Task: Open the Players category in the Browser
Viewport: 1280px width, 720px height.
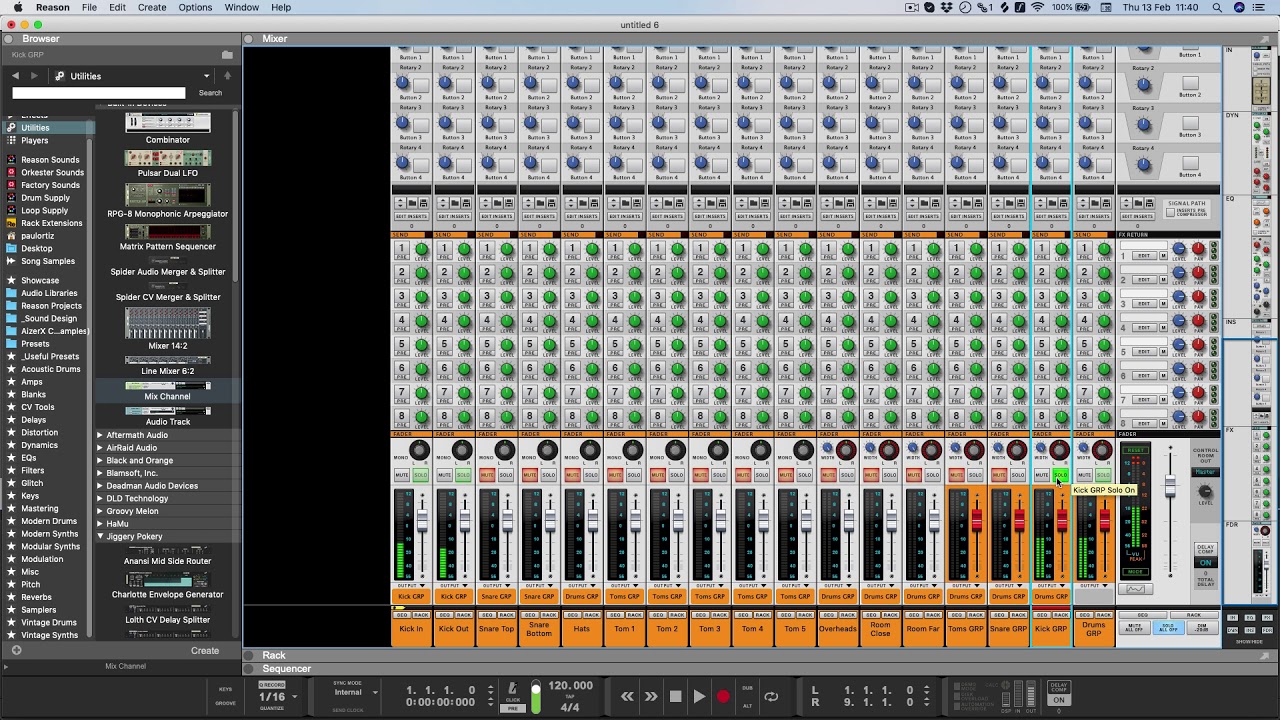Action: click(34, 141)
